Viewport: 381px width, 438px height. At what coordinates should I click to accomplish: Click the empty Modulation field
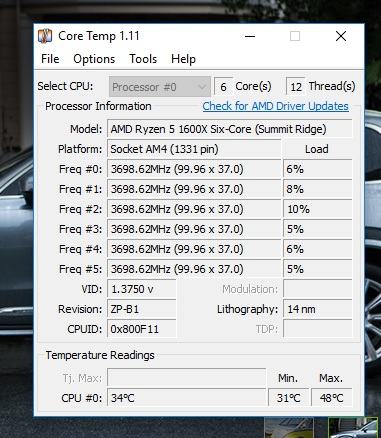(318, 289)
